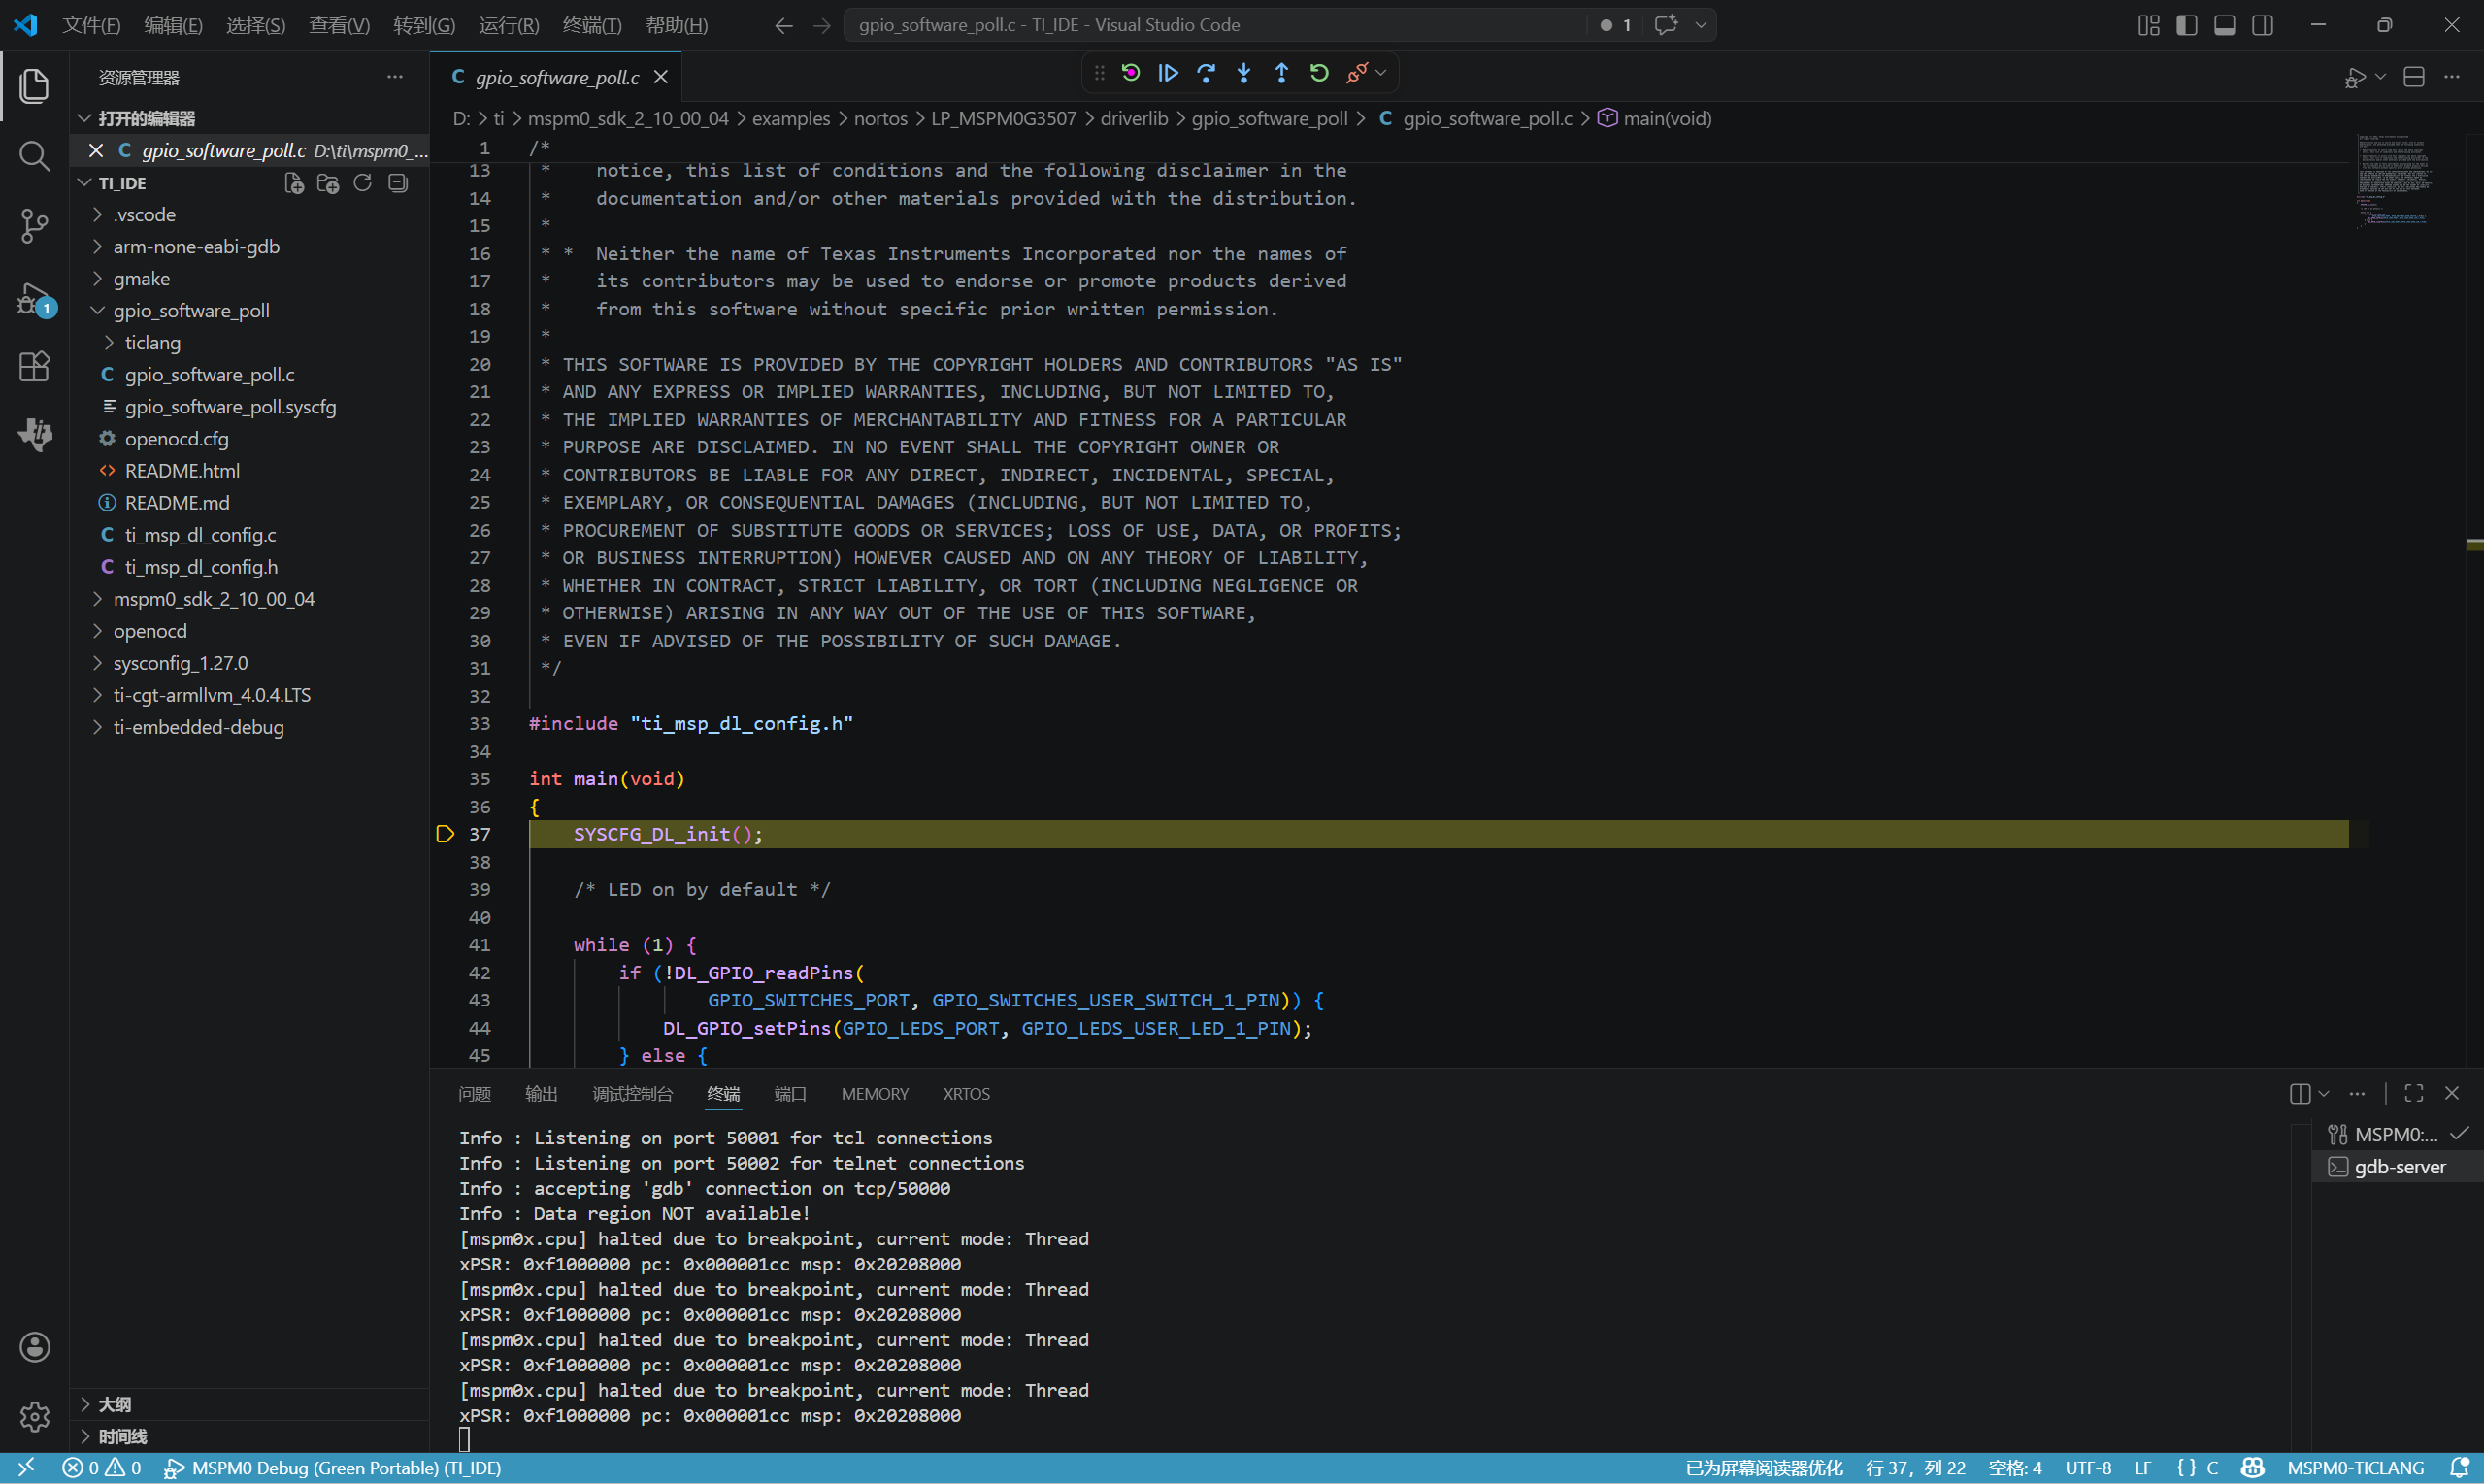Open the Run and Debug view
The image size is (2484, 1484).
[x=34, y=298]
